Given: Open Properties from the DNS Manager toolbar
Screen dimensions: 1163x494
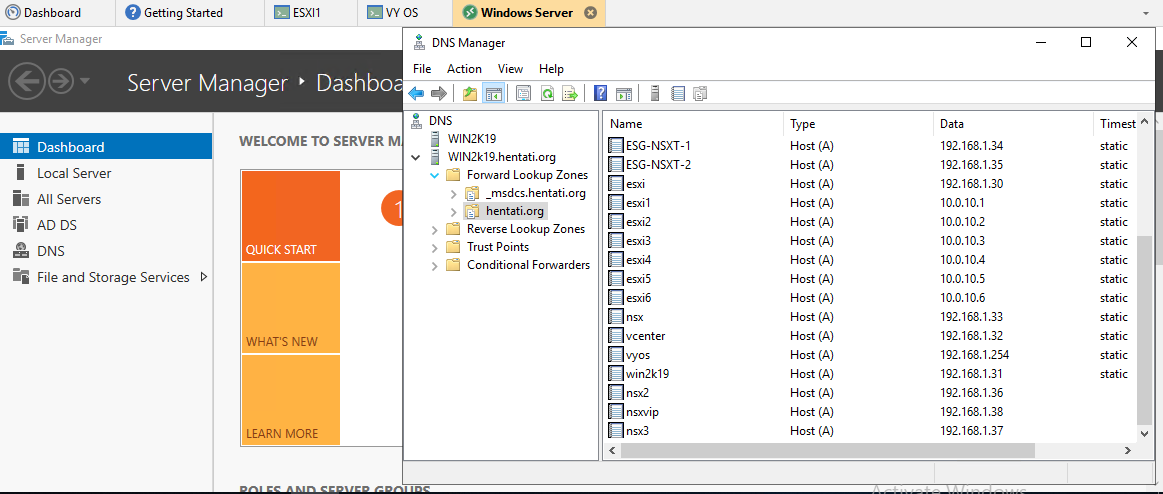Looking at the screenshot, I should (523, 93).
